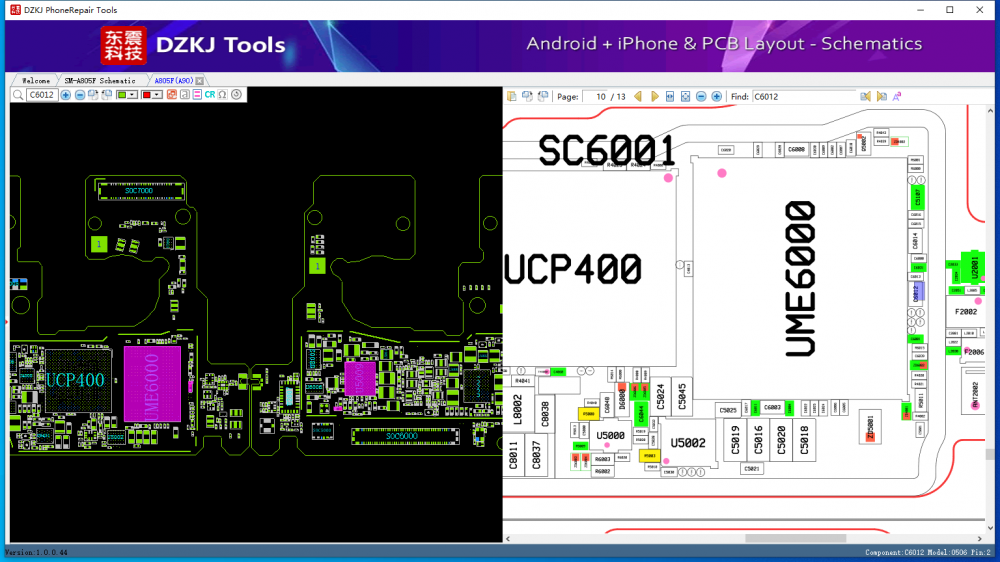Image resolution: width=1000 pixels, height=562 pixels.
Task: Click the third page icon before Page label
Action: pos(543,96)
